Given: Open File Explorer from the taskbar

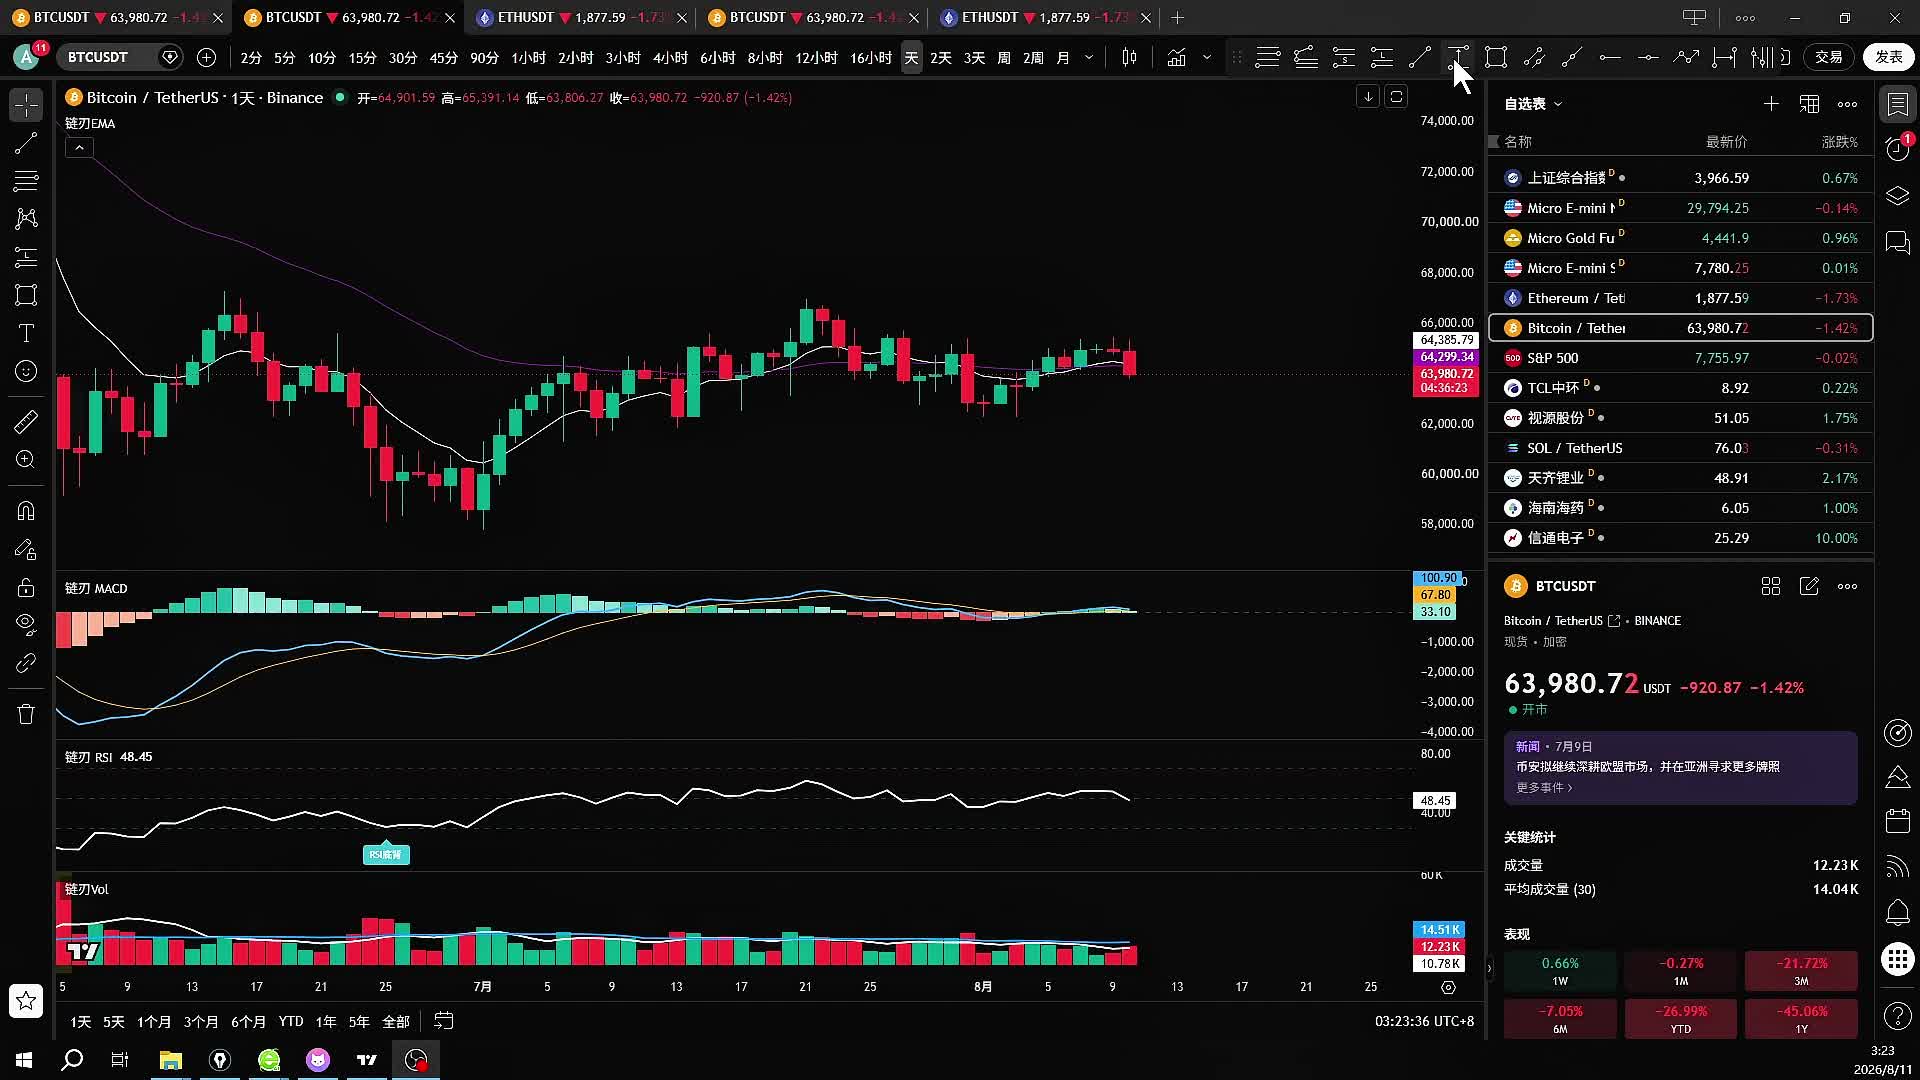Looking at the screenshot, I should point(171,1059).
